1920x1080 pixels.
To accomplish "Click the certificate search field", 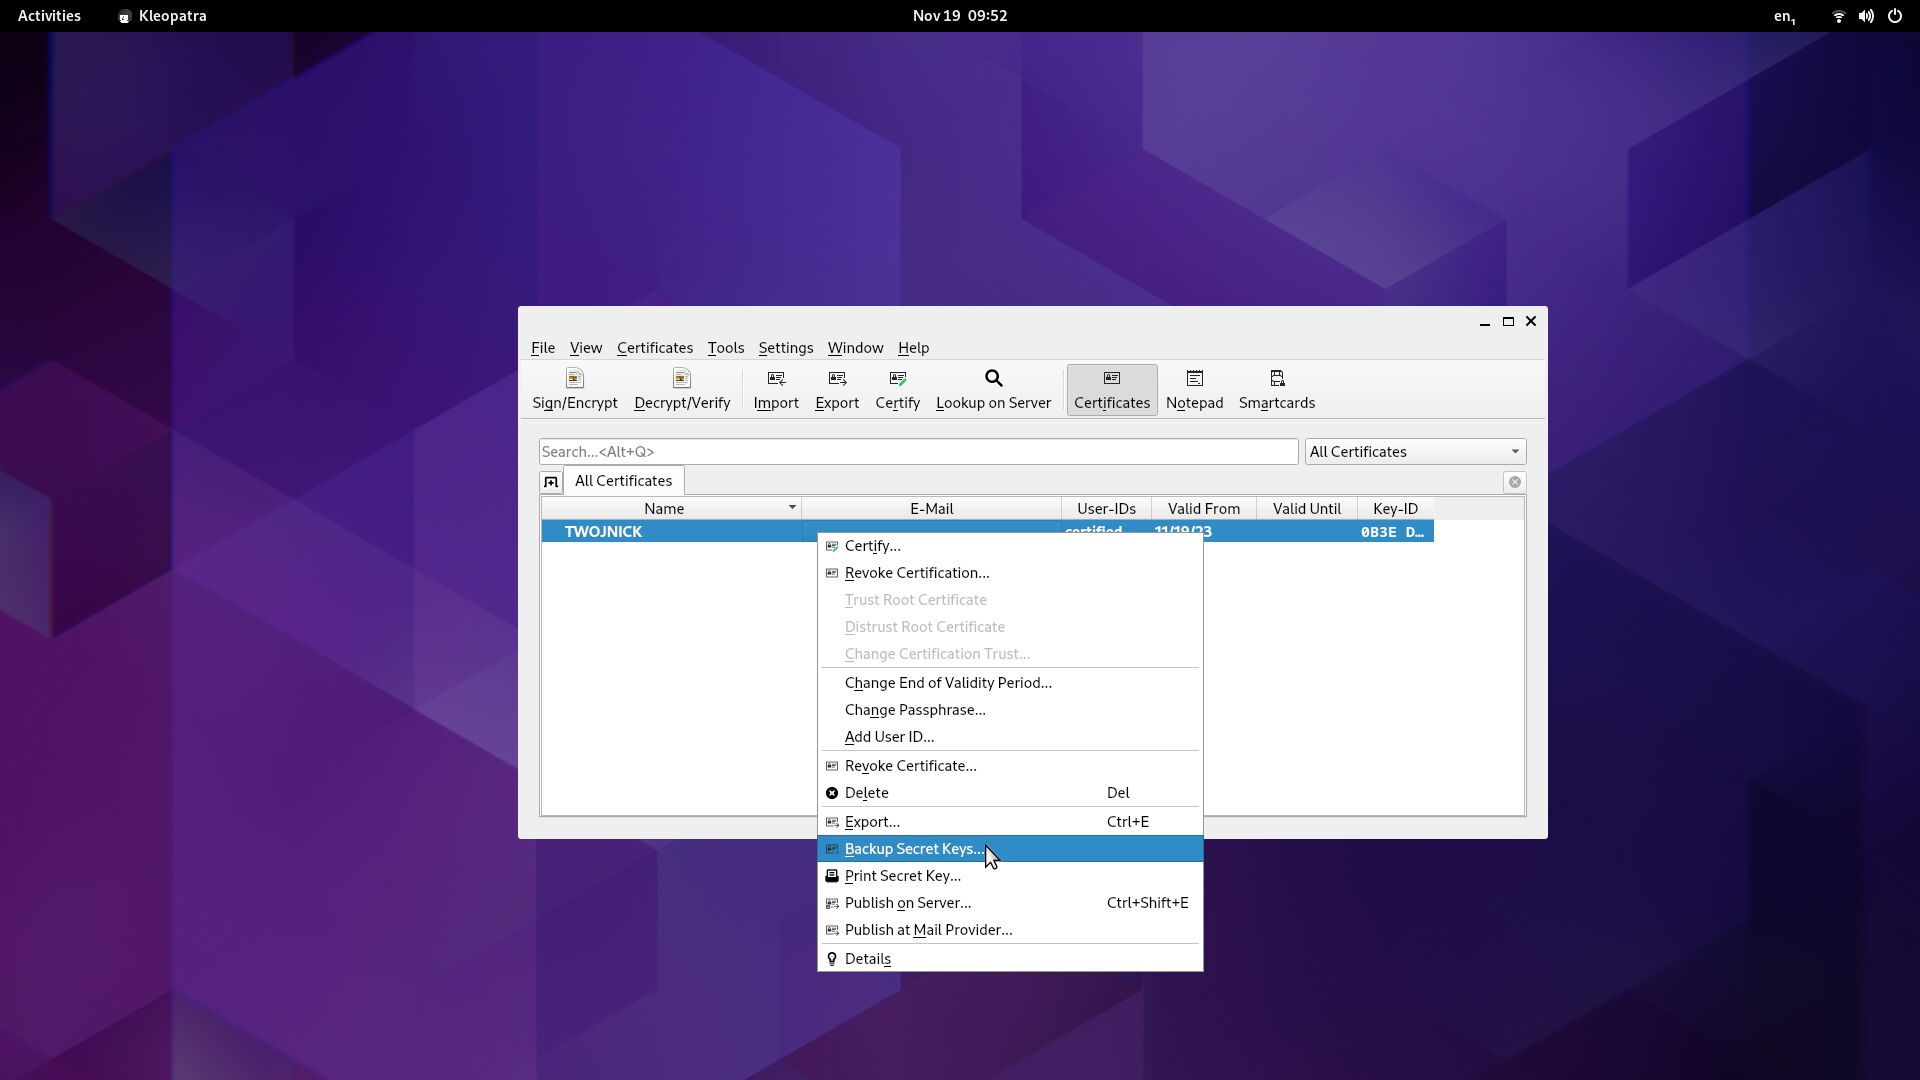I will [917, 452].
